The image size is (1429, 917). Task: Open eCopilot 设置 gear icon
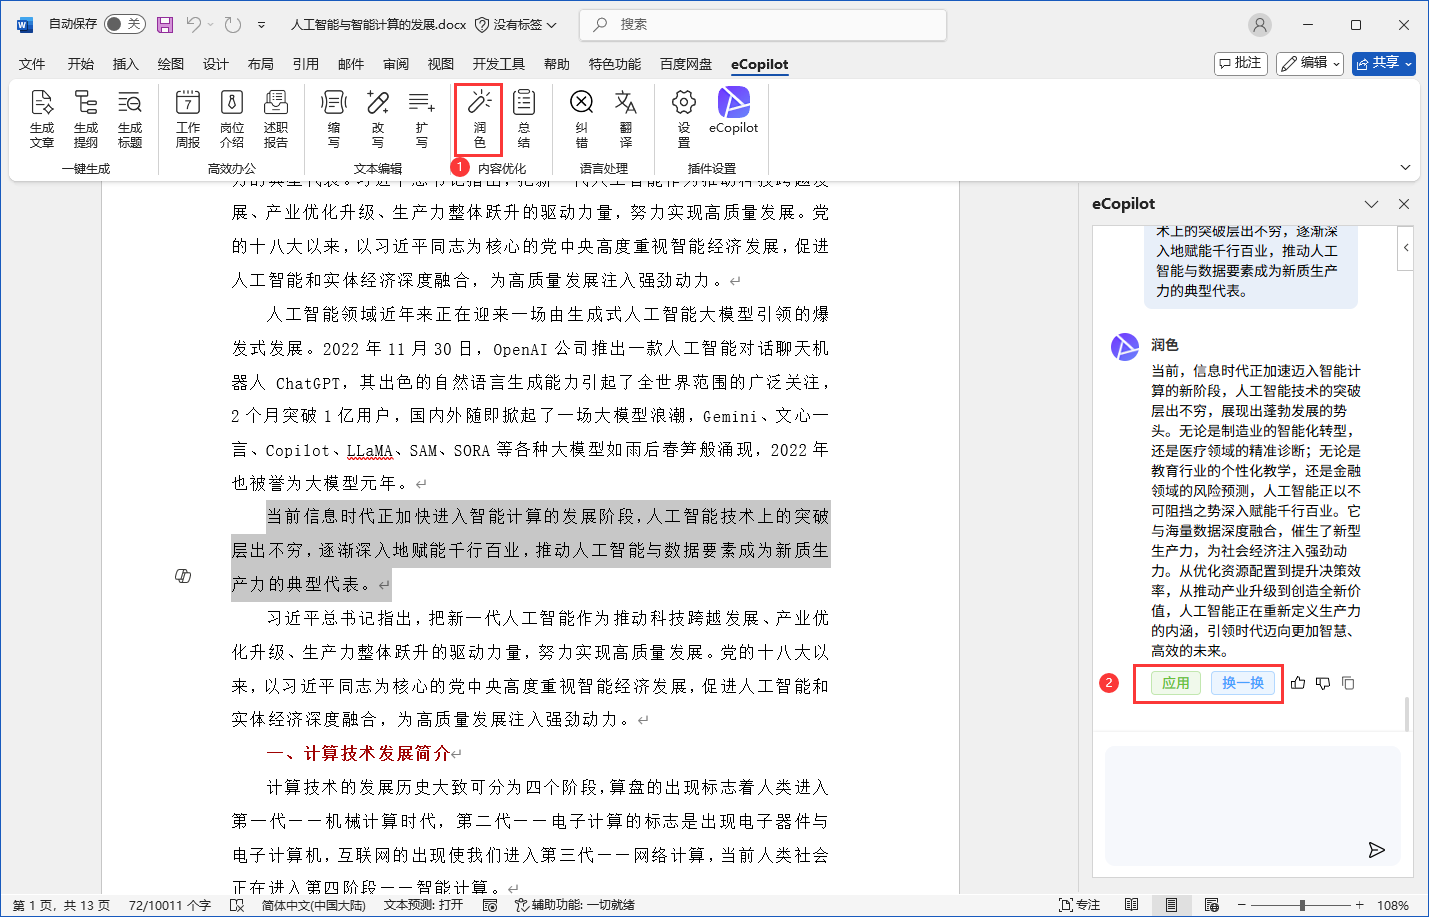point(683,118)
